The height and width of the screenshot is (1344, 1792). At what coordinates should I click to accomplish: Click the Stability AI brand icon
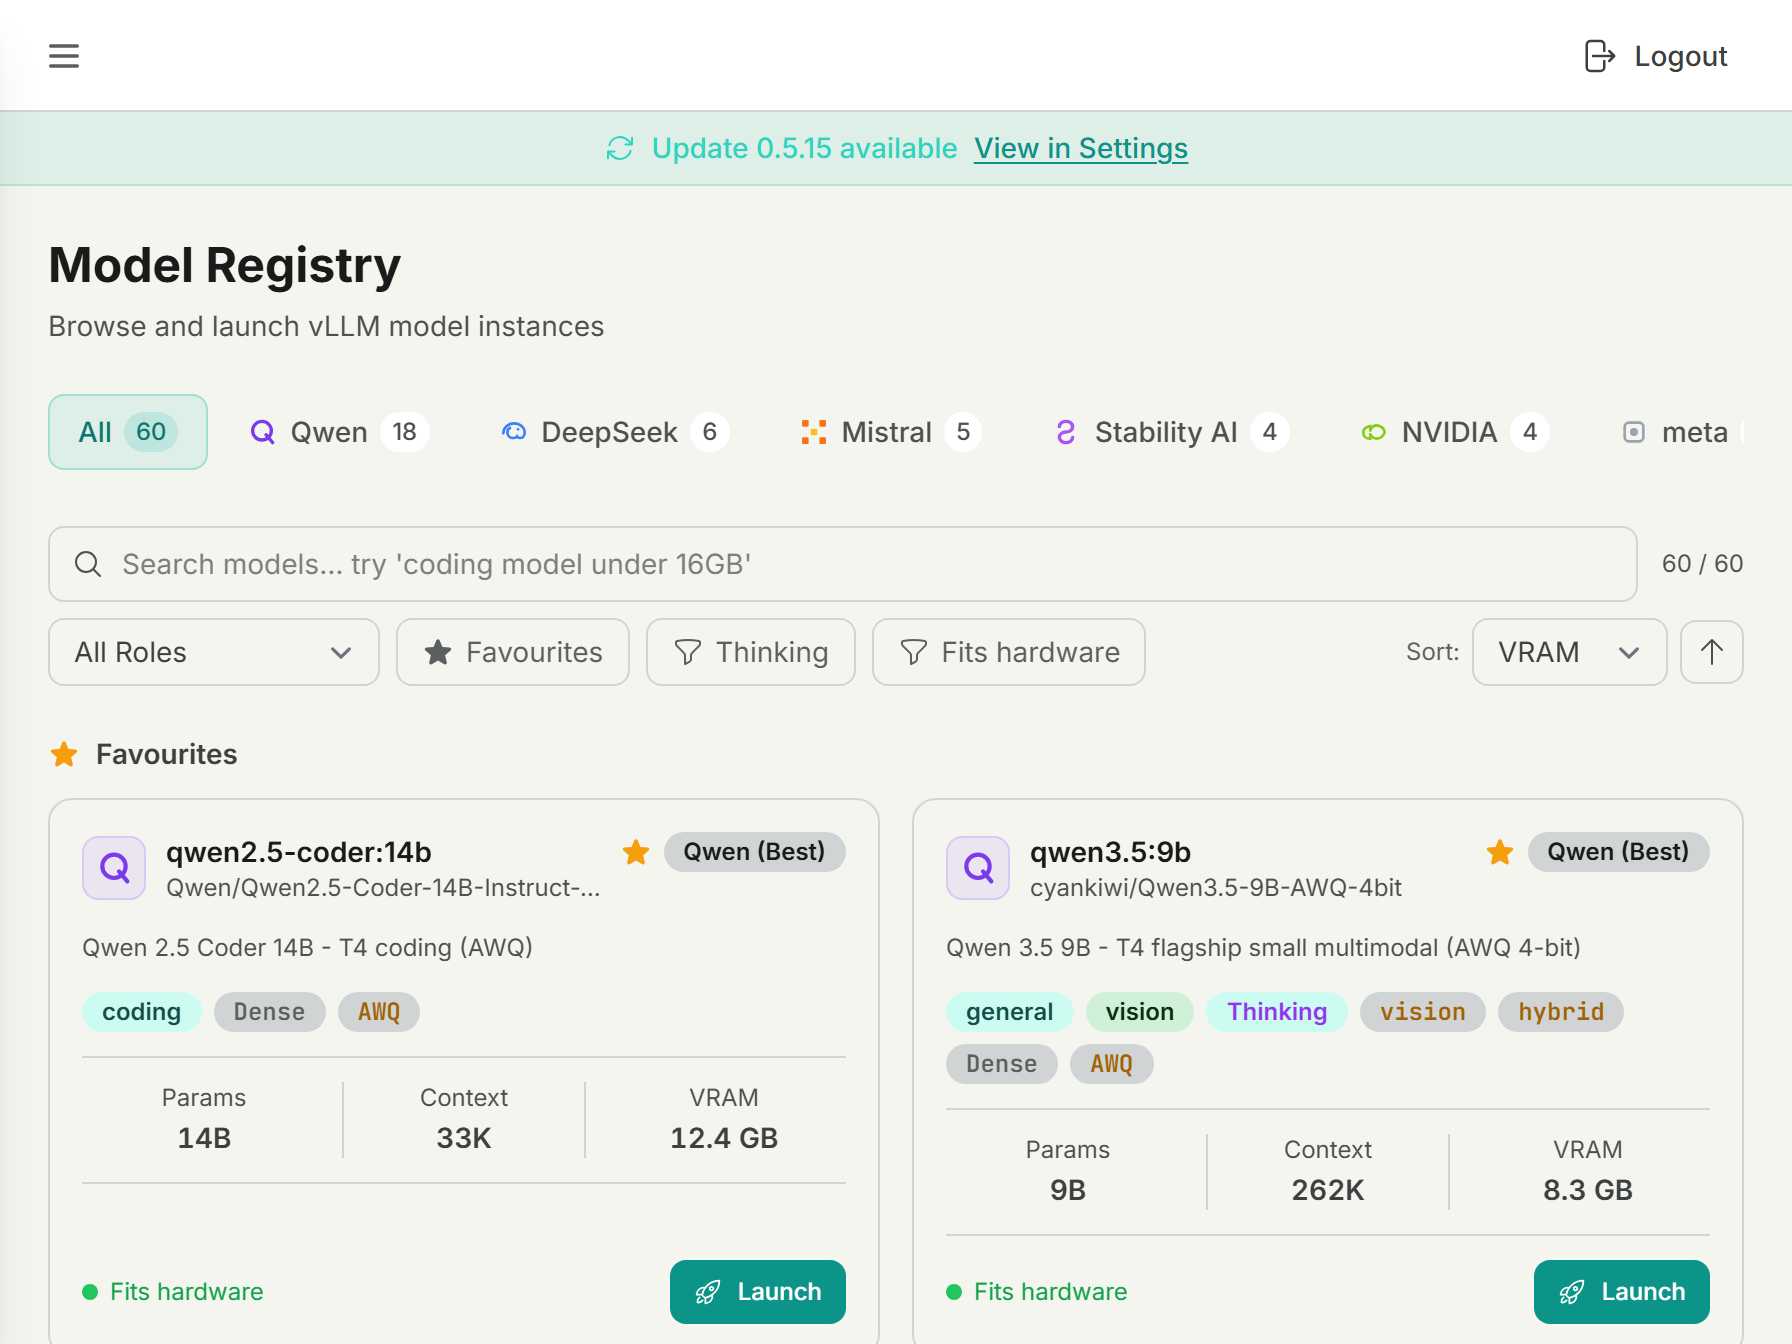click(x=1065, y=431)
